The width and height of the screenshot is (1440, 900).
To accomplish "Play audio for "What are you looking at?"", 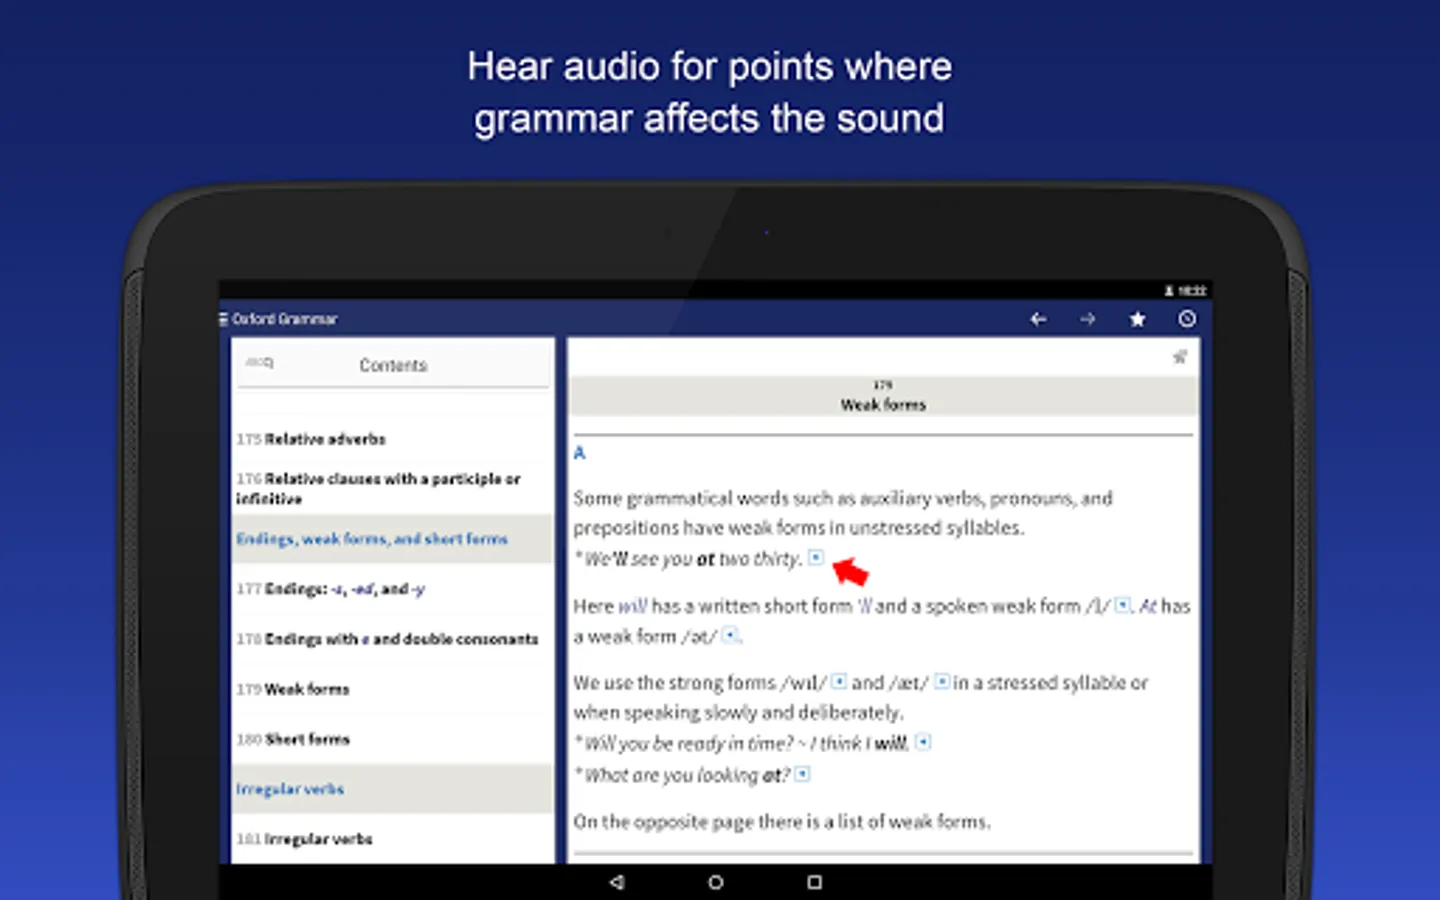I will pos(802,774).
